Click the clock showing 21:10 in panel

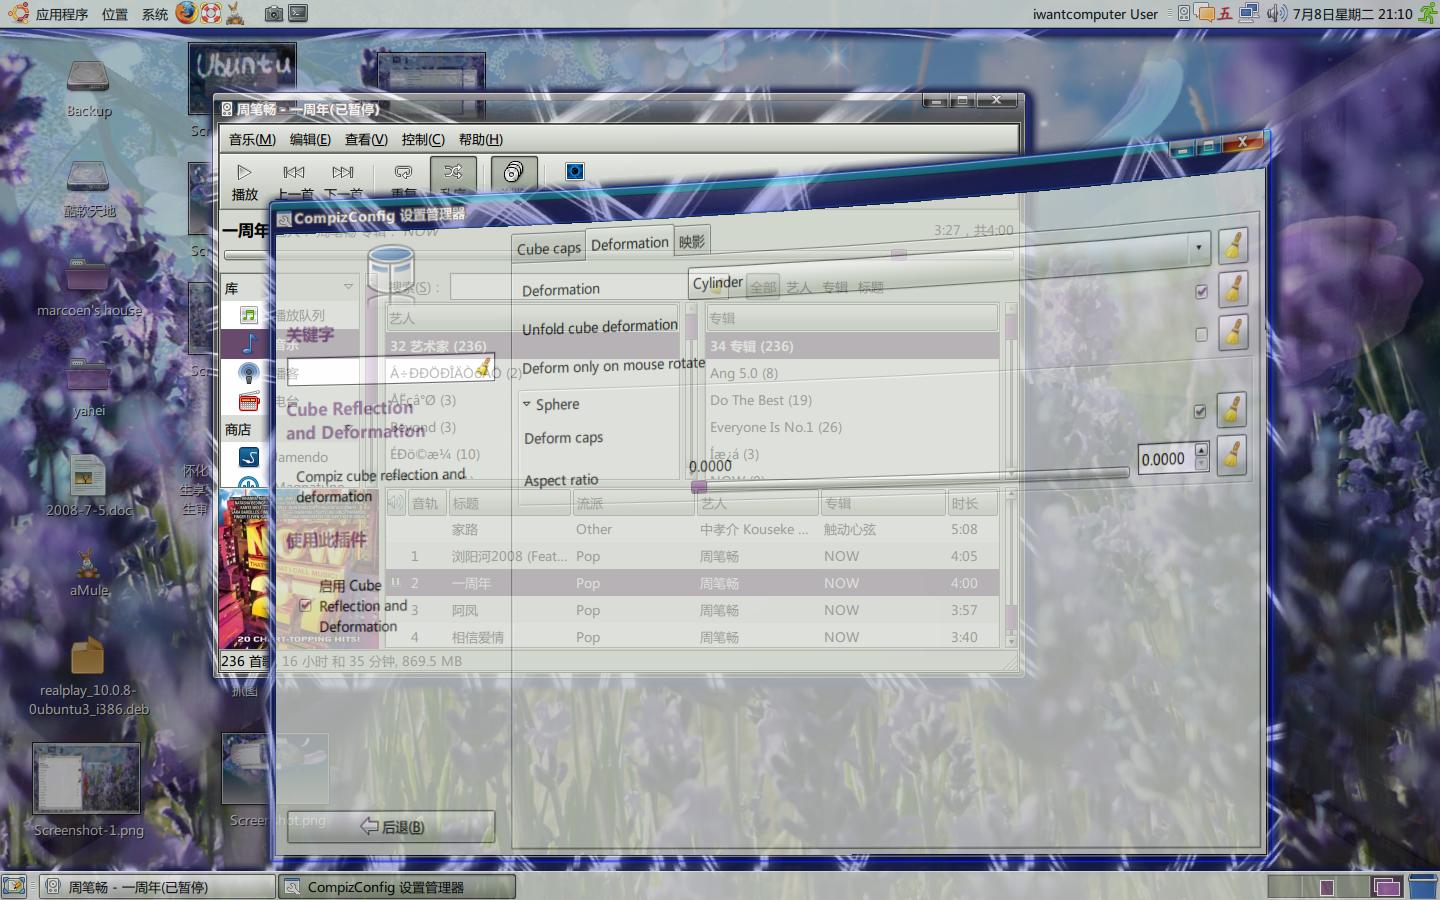pyautogui.click(x=1352, y=14)
